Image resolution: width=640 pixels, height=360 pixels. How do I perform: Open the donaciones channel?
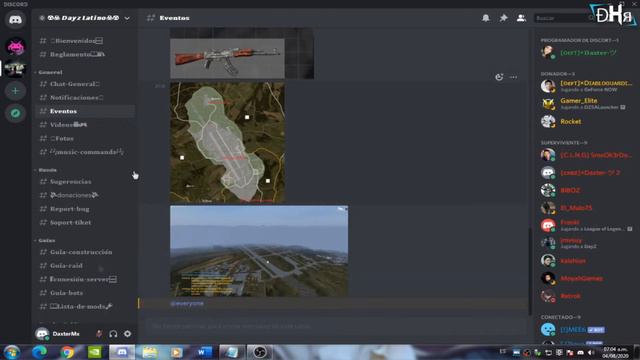[x=85, y=195]
